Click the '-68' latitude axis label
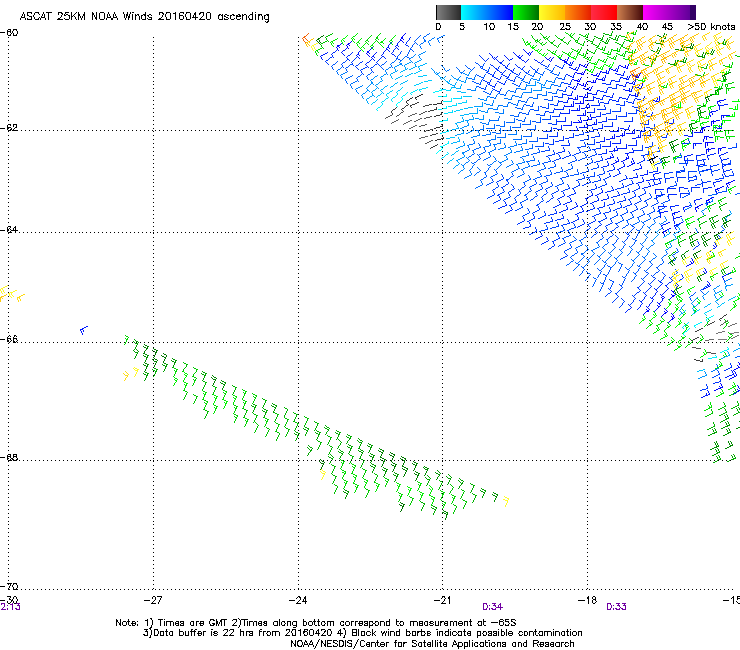This screenshot has width=740, height=650. [x=9, y=458]
